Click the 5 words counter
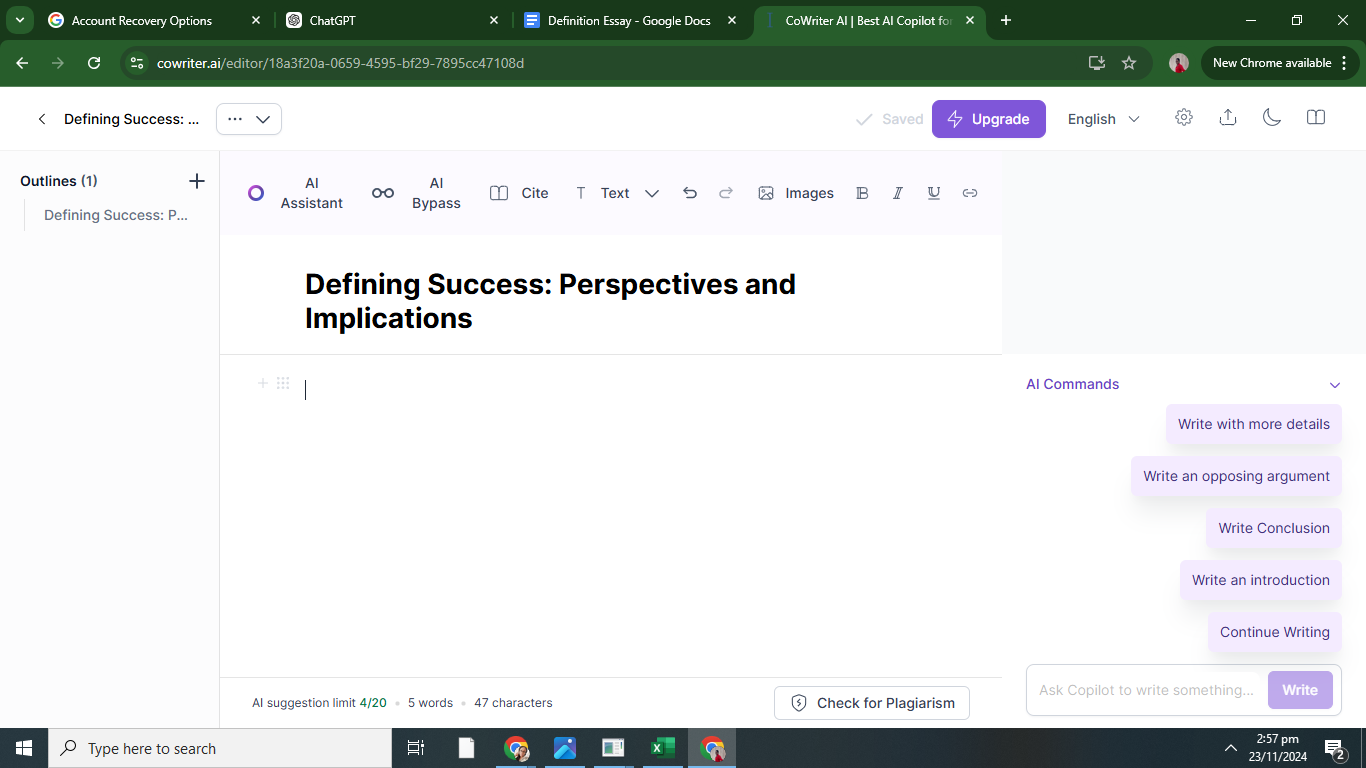Viewport: 1366px width, 768px height. click(x=430, y=703)
